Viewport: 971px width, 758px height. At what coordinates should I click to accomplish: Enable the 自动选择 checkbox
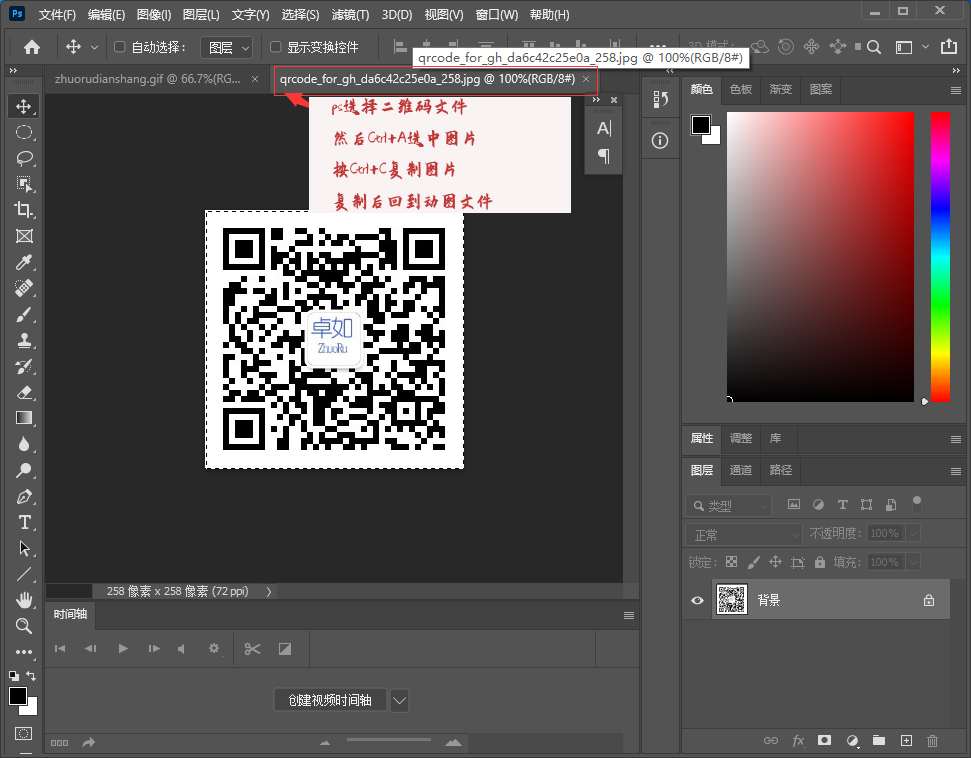point(120,47)
